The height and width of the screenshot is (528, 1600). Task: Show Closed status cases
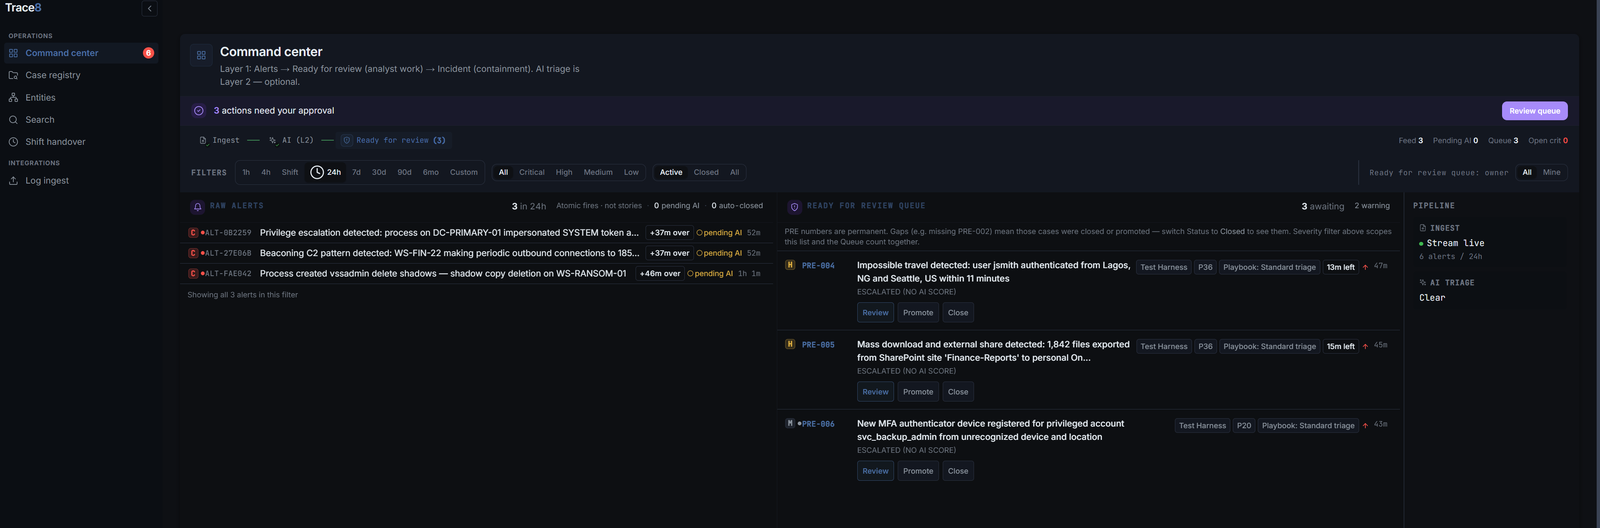click(x=706, y=172)
